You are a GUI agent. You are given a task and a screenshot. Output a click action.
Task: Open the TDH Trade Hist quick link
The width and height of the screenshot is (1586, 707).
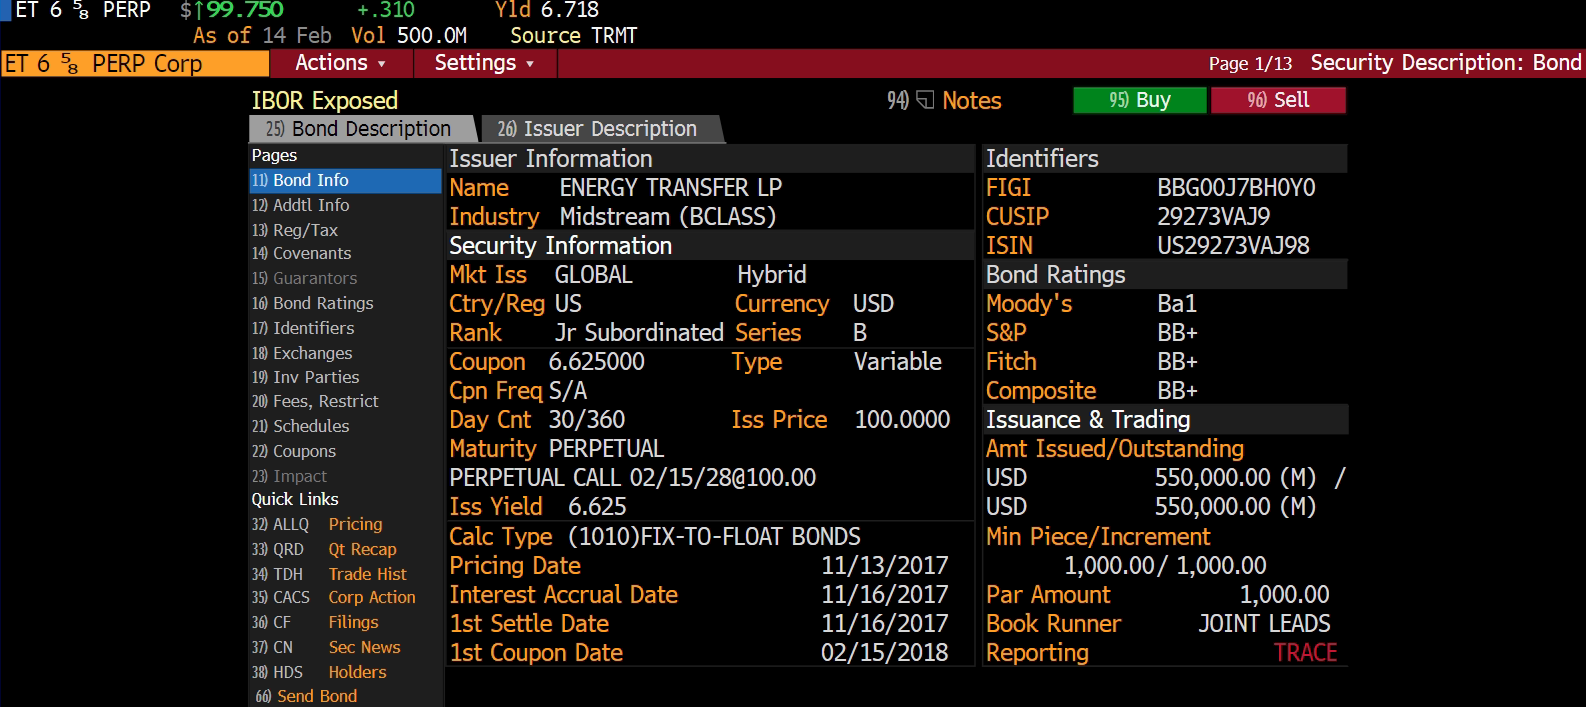click(329, 574)
